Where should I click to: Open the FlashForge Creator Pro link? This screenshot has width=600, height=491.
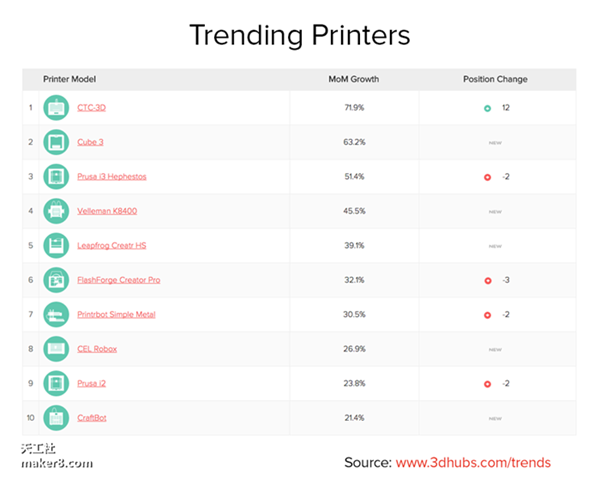click(118, 280)
